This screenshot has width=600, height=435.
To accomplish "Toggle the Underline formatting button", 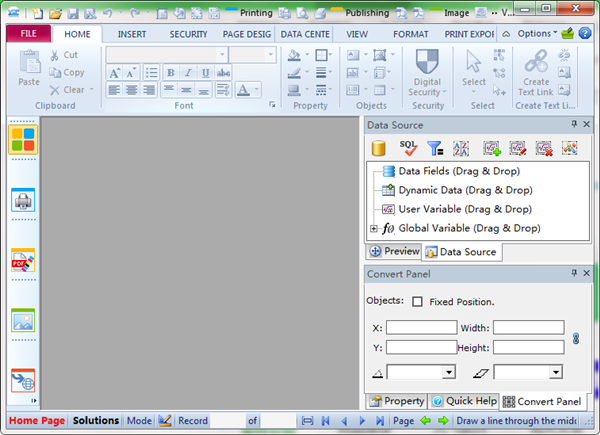I will point(205,73).
